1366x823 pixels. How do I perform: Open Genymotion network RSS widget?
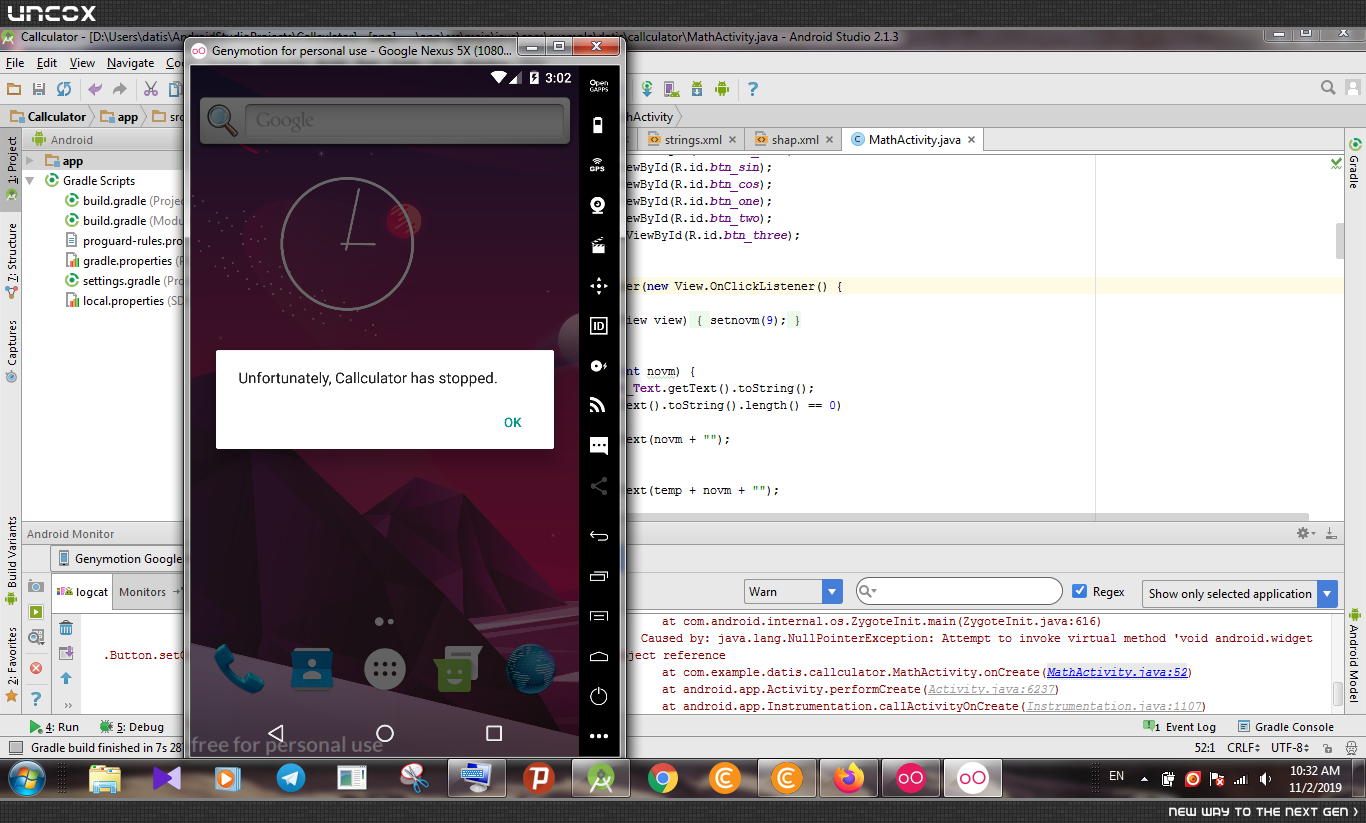pyautogui.click(x=598, y=405)
